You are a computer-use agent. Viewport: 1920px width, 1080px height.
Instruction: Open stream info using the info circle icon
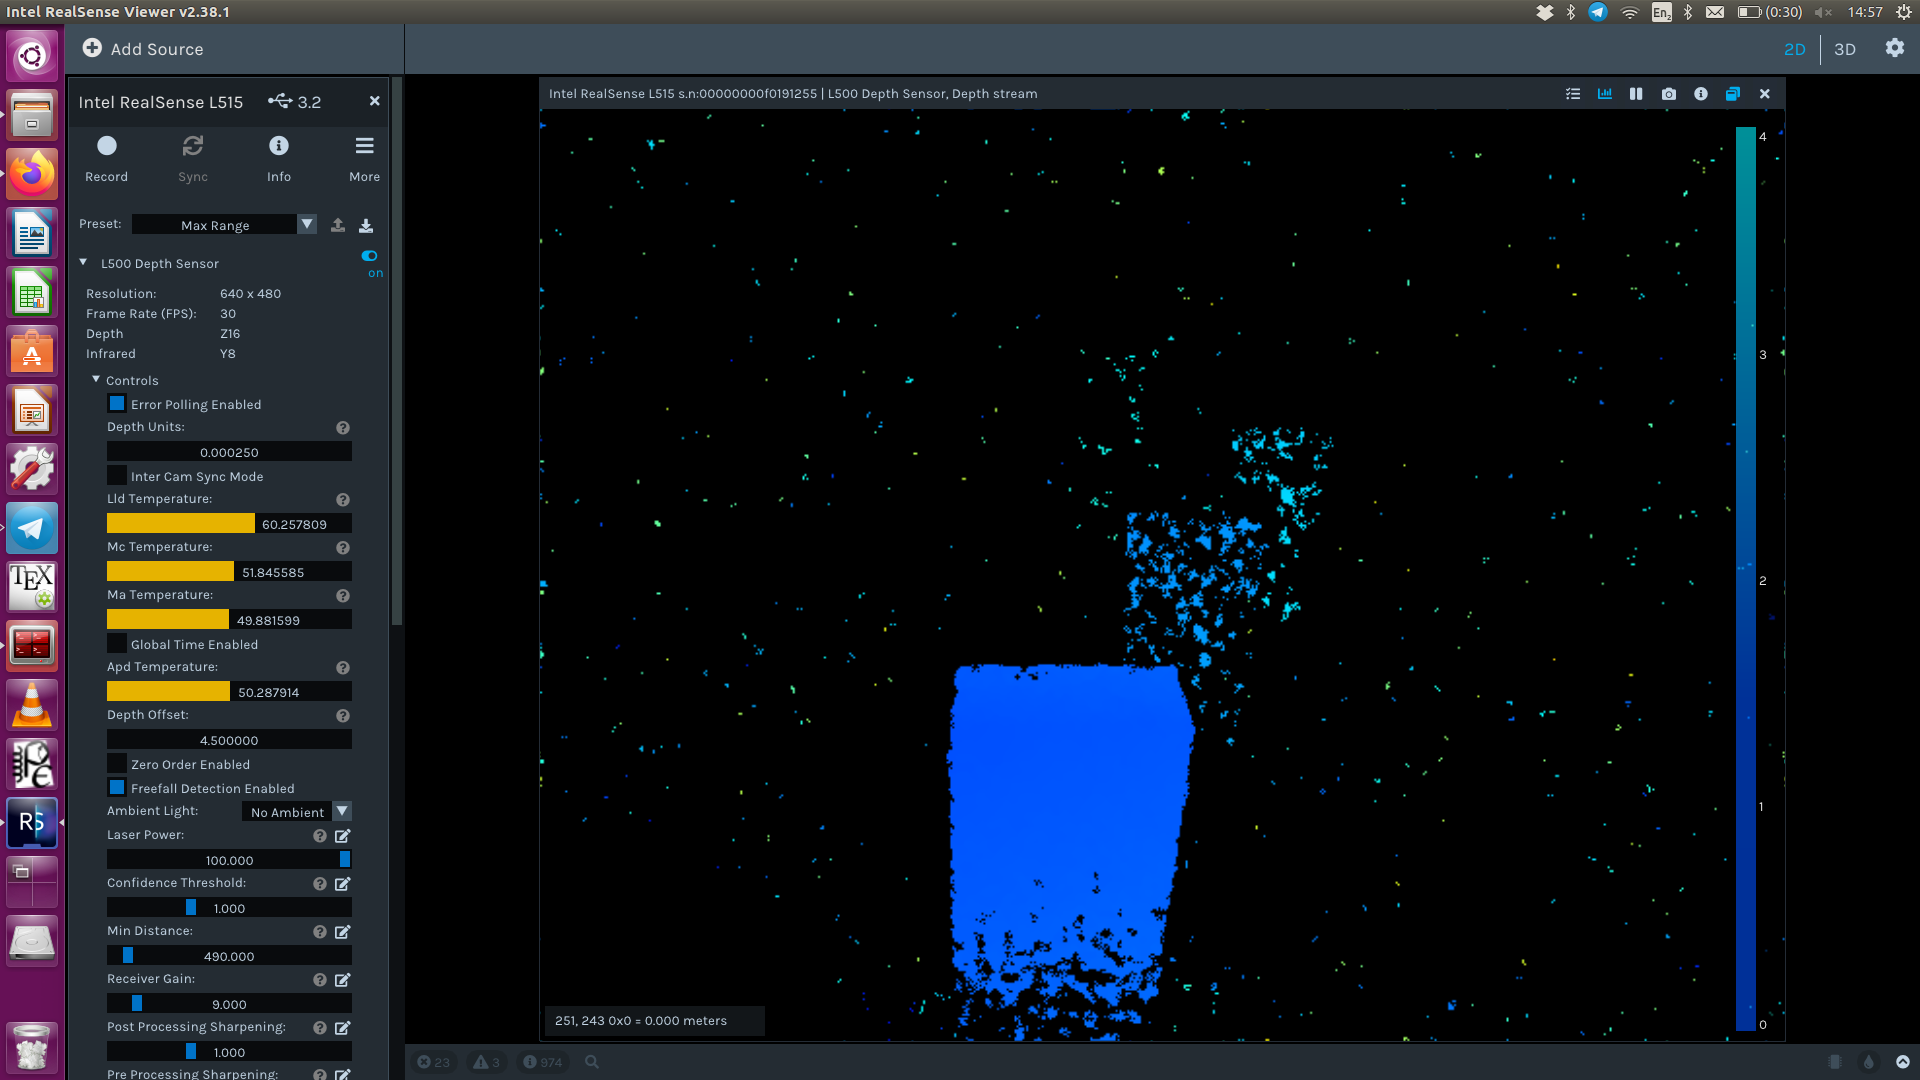pos(1701,93)
